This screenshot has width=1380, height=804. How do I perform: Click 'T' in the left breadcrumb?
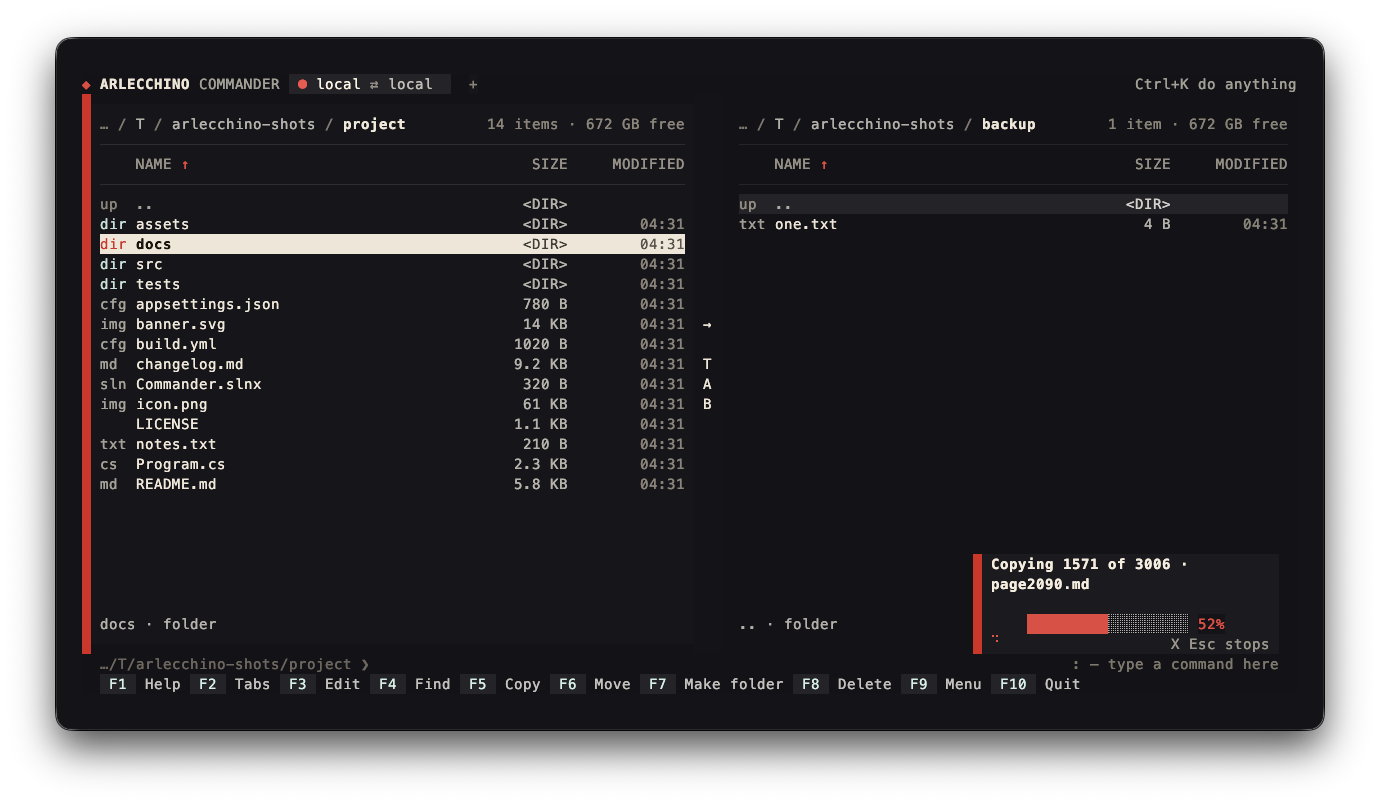[x=140, y=124]
